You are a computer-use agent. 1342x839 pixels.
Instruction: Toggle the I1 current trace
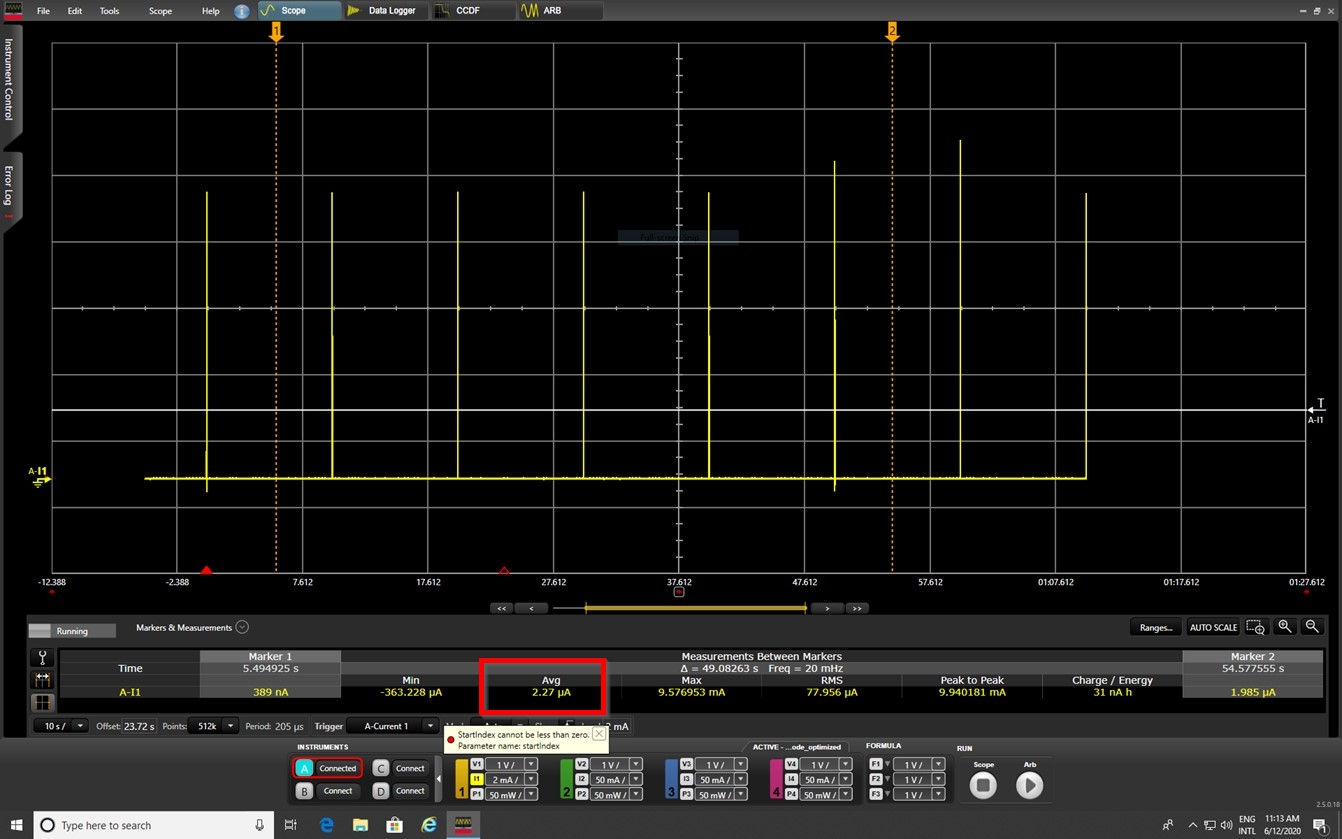tap(477, 779)
